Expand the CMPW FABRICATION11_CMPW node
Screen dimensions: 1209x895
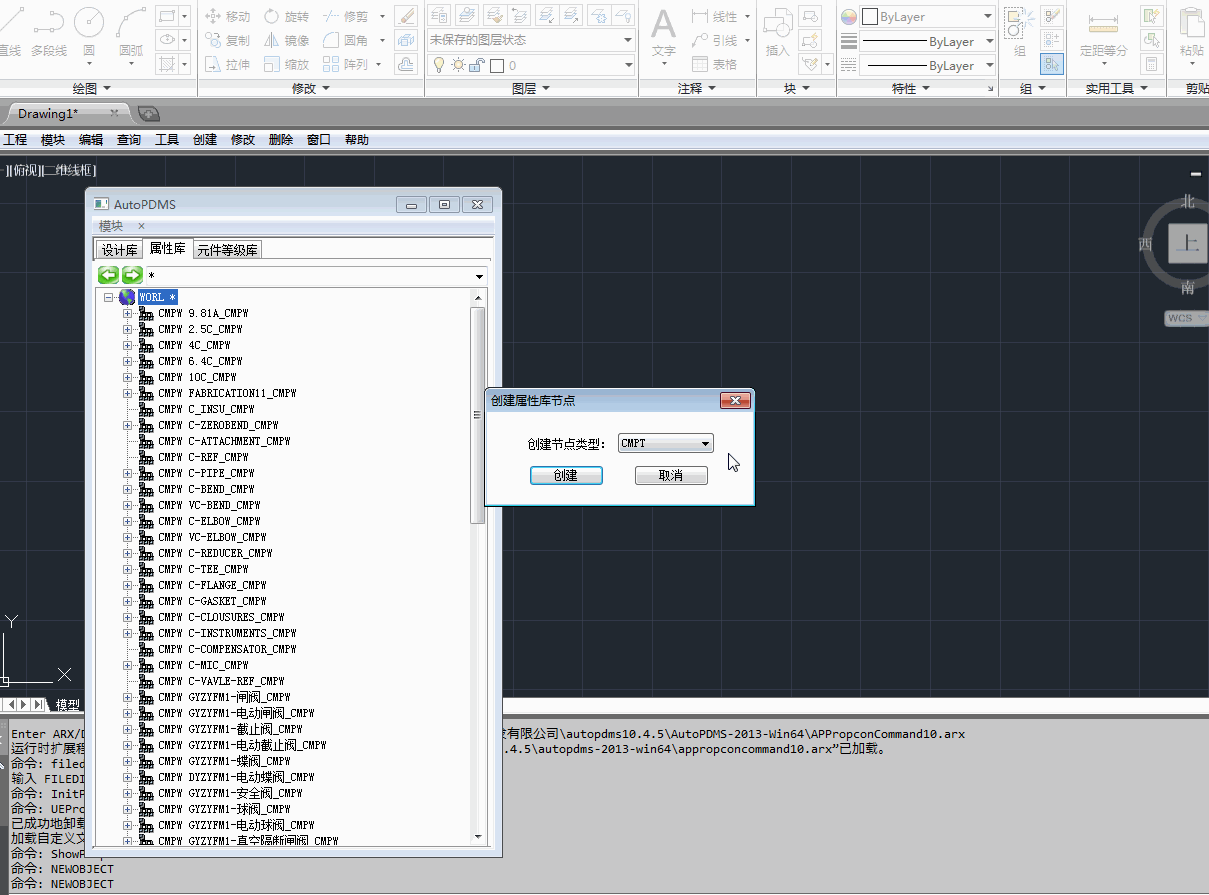pos(128,393)
